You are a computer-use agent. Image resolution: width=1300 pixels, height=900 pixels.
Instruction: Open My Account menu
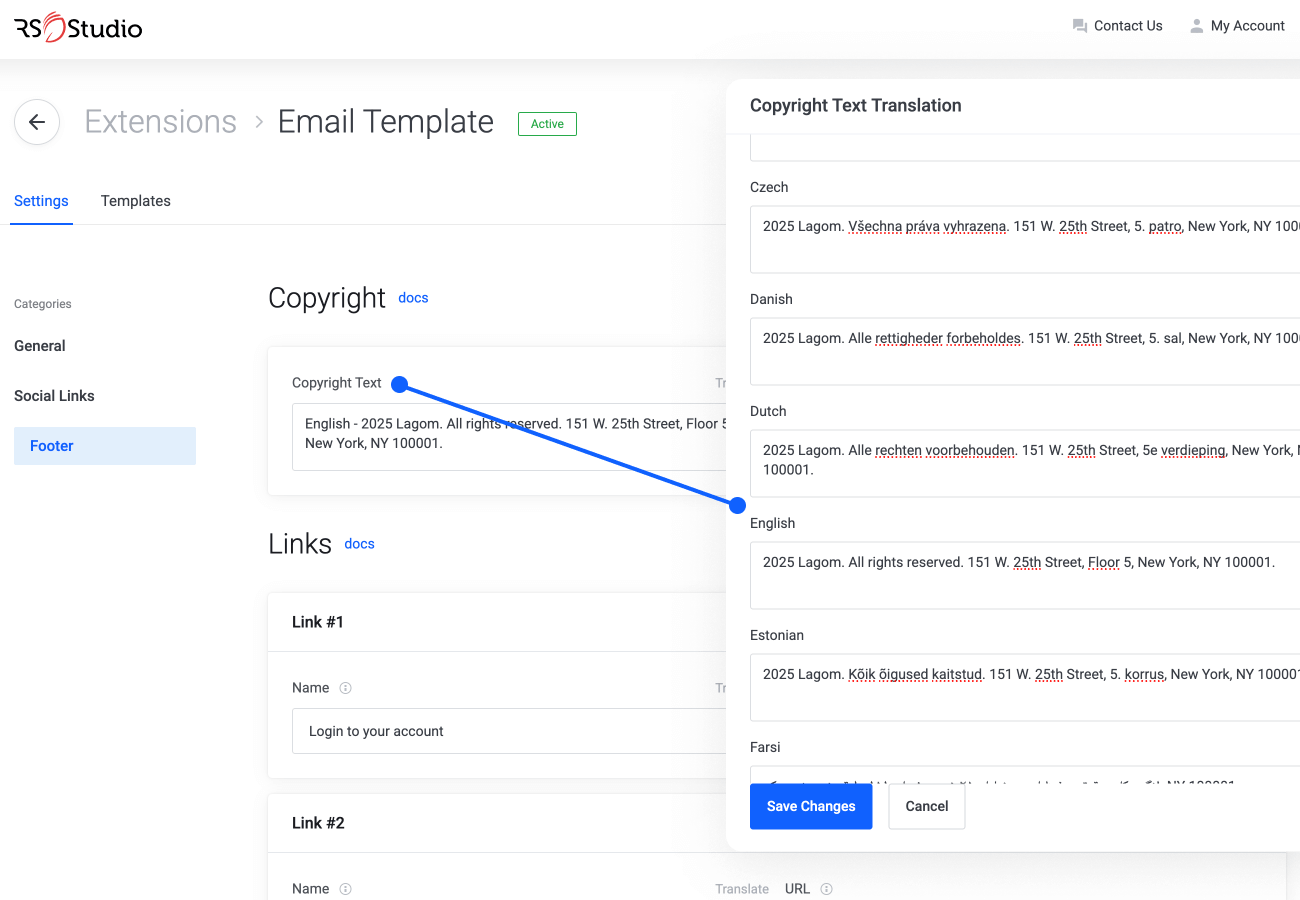[x=1236, y=26]
